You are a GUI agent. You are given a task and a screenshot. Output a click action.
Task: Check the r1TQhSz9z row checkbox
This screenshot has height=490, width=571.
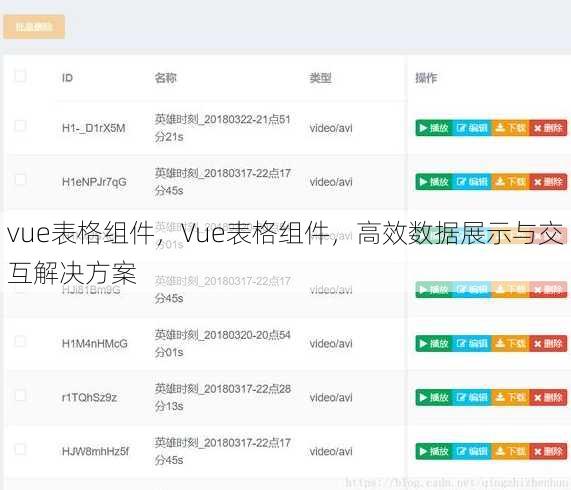coord(20,395)
